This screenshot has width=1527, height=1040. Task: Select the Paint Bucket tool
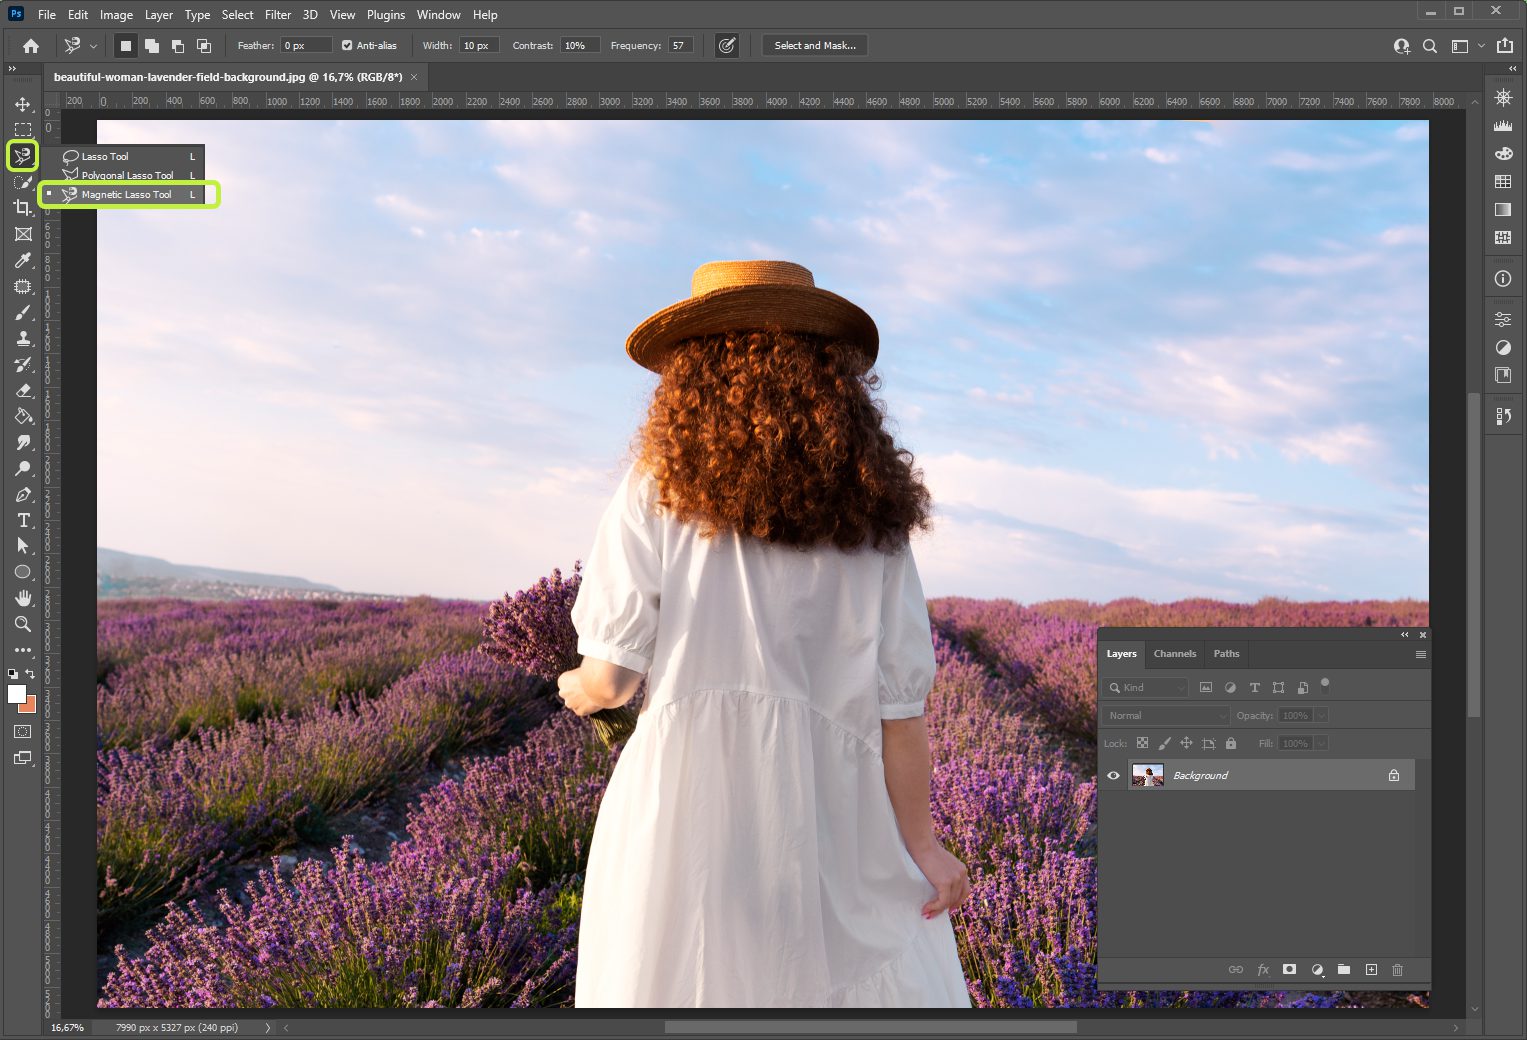click(23, 417)
